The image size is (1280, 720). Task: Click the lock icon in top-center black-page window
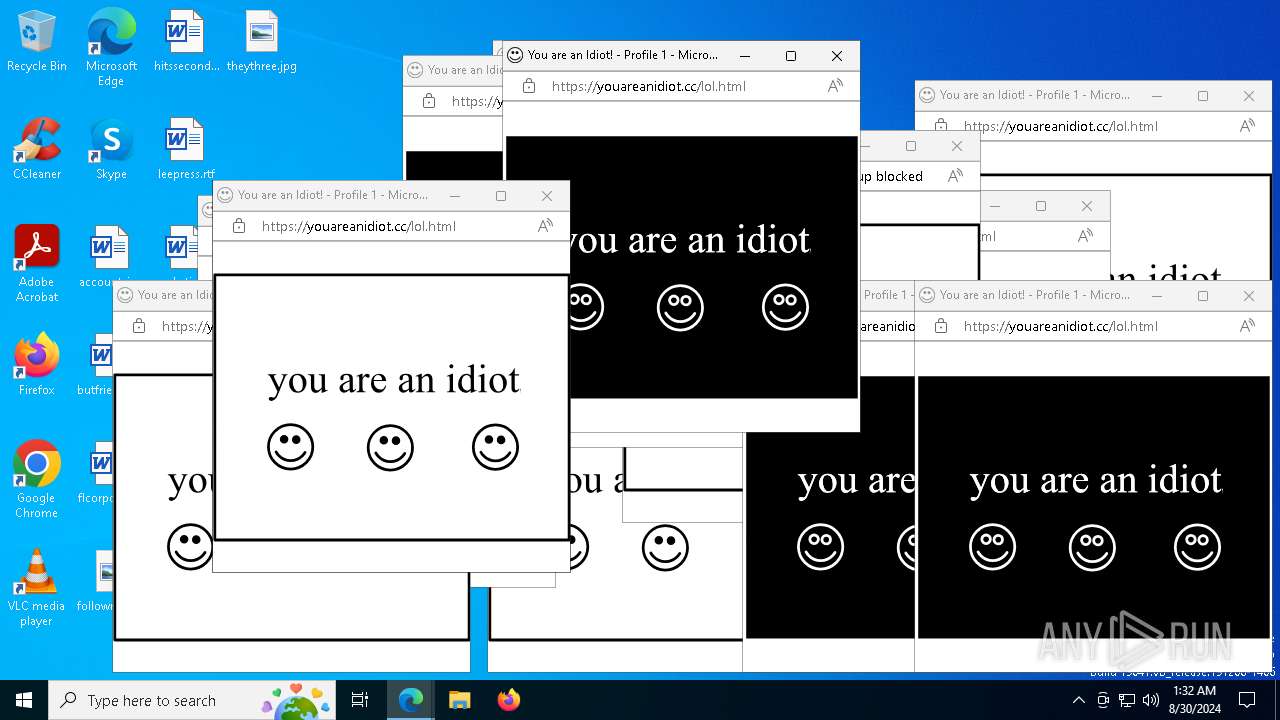point(529,86)
